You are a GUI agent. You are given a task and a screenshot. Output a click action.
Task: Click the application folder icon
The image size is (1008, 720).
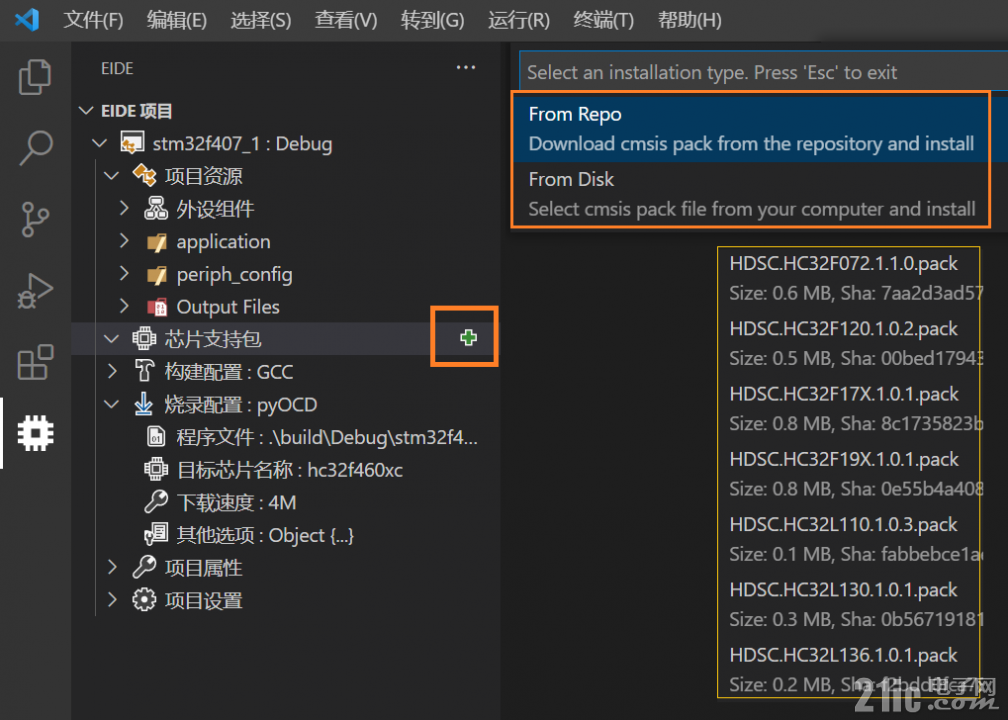156,242
